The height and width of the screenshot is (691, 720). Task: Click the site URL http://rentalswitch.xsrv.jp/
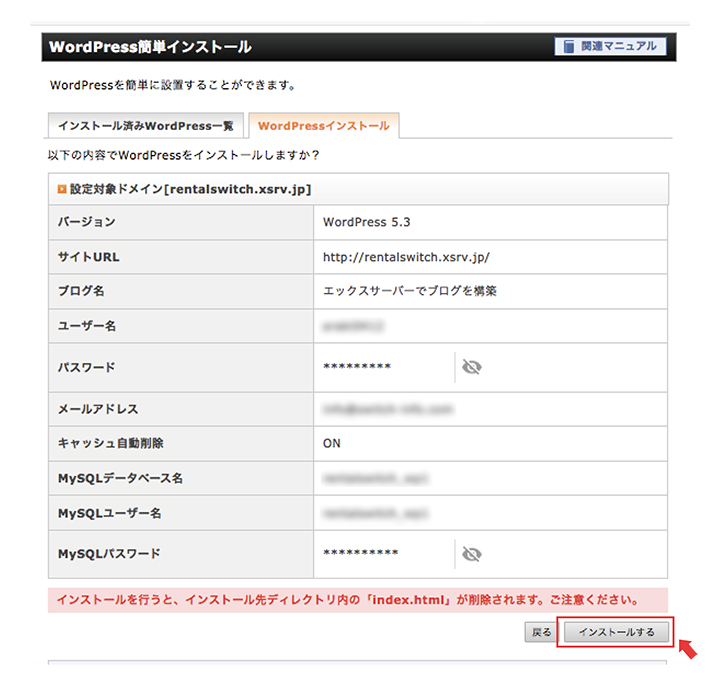[x=406, y=257]
